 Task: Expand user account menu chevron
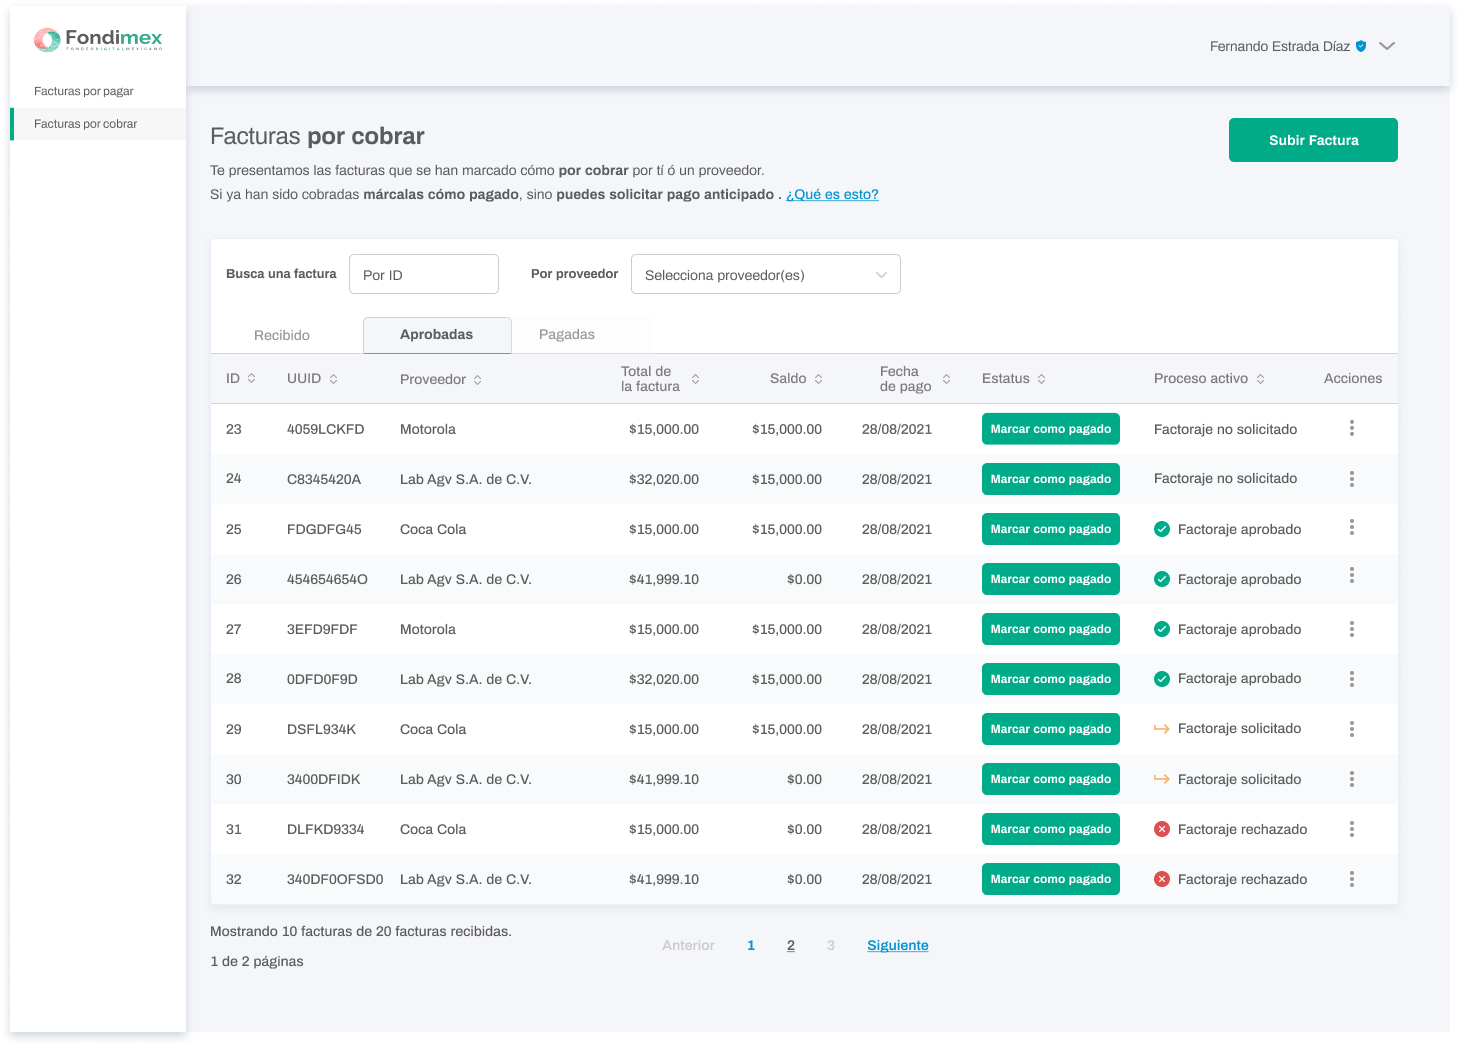pyautogui.click(x=1387, y=46)
